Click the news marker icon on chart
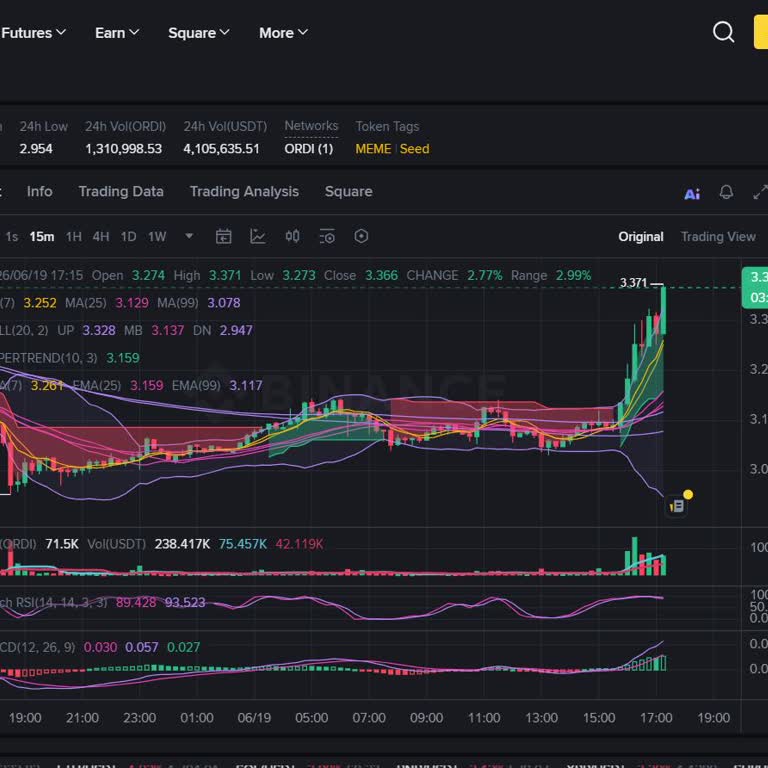The image size is (768, 768). click(677, 506)
